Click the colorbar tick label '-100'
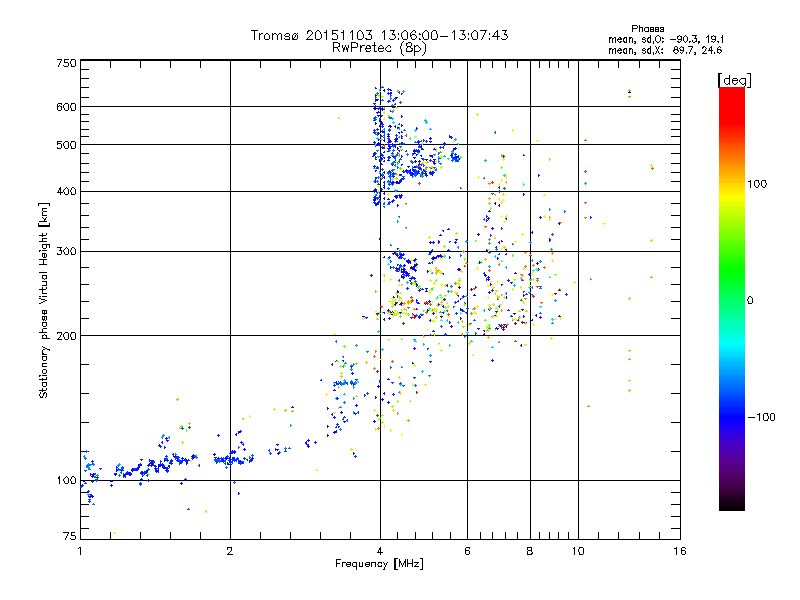This screenshot has height=600, width=800. click(x=761, y=417)
